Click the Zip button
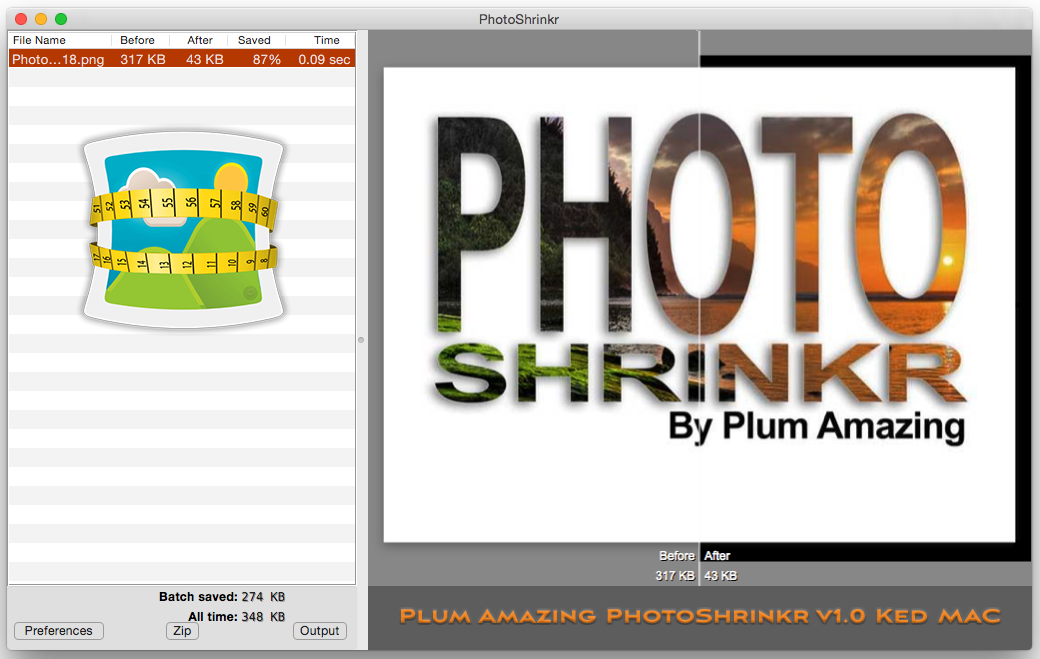The image size is (1040, 659). point(182,630)
